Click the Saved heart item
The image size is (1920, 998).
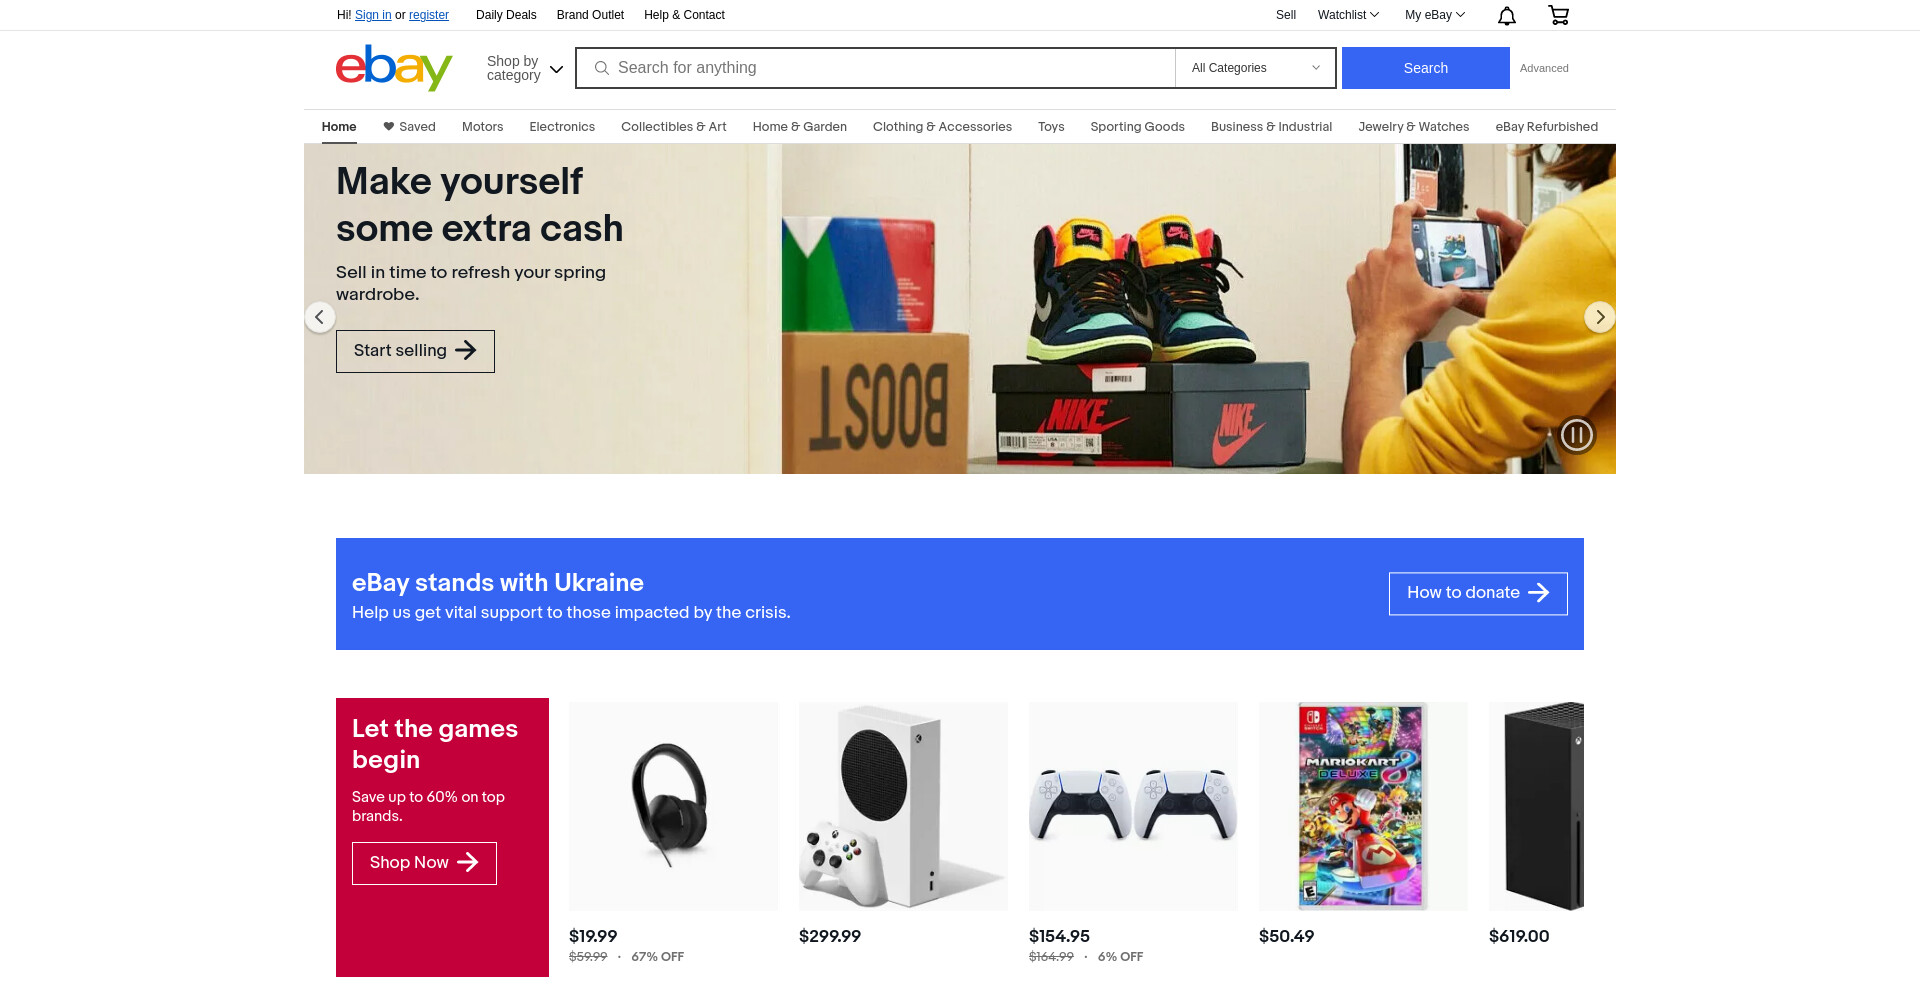[409, 127]
